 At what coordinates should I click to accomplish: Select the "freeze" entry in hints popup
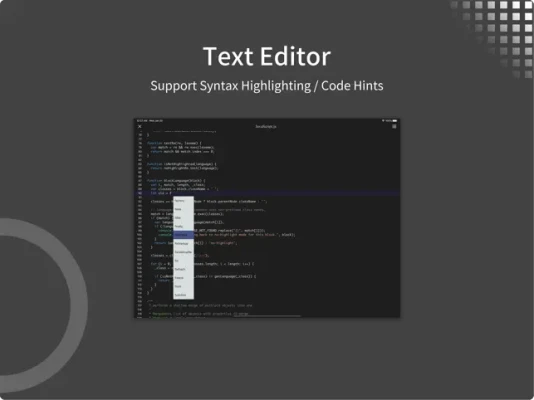[183, 278]
